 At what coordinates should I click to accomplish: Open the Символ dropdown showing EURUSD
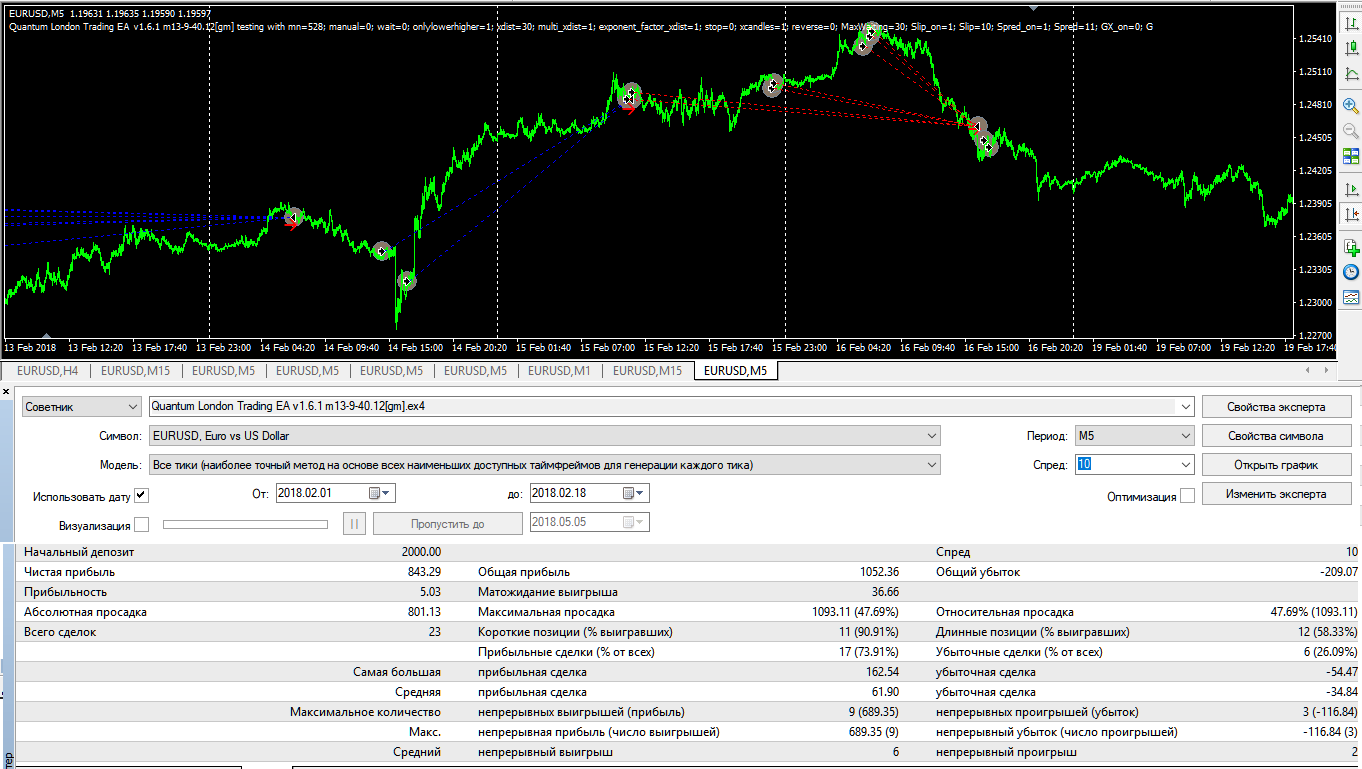click(x=545, y=436)
